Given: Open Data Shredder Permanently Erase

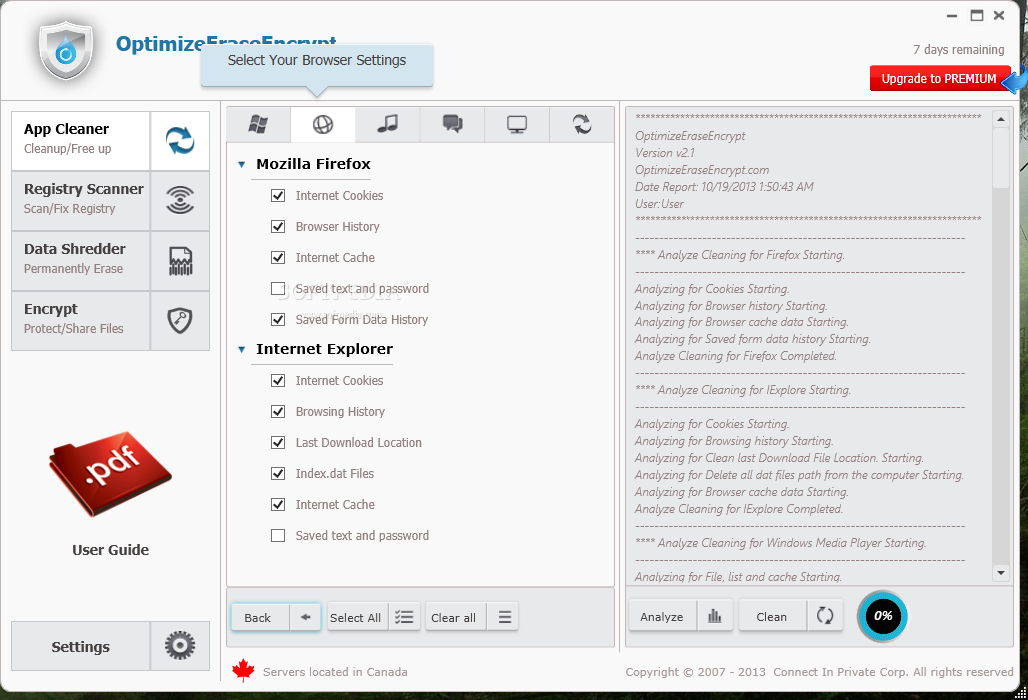Looking at the screenshot, I should coord(81,261).
